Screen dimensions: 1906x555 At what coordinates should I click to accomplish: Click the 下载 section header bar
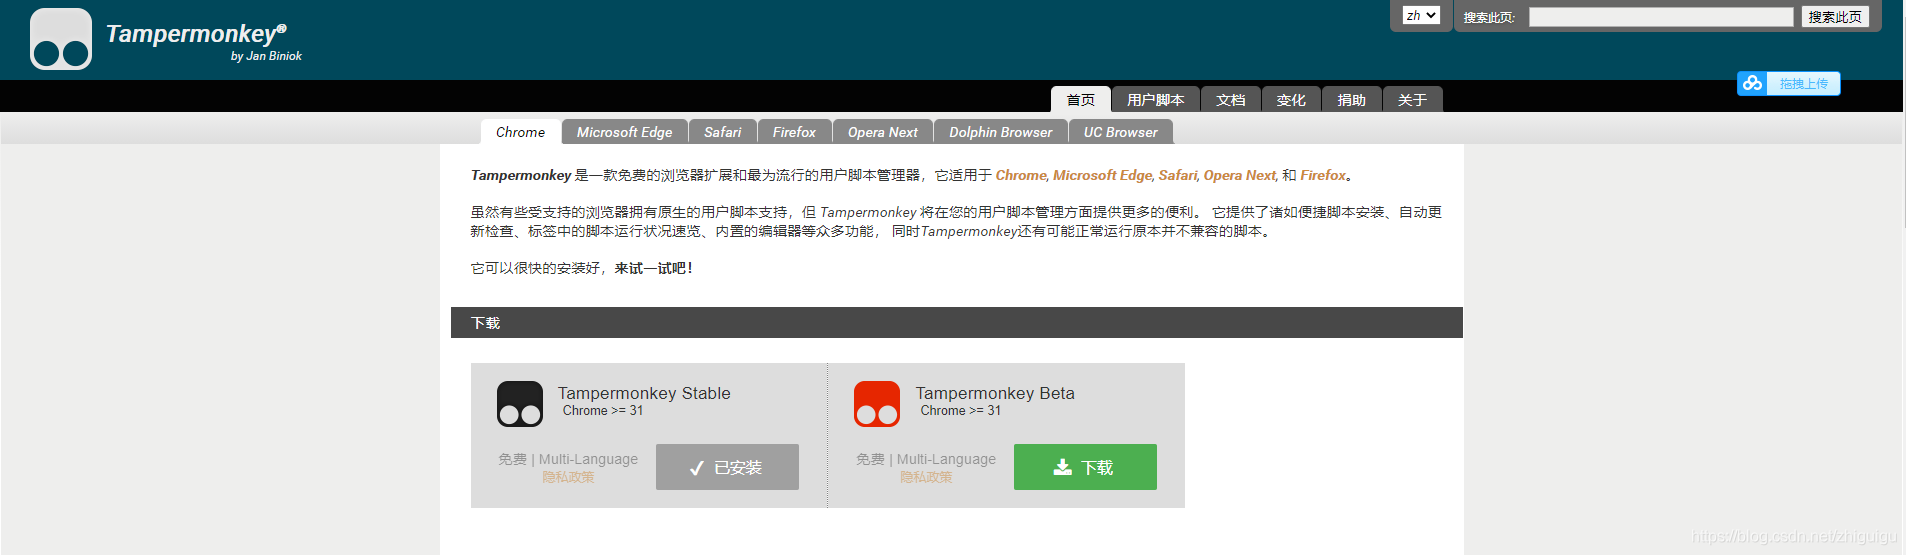click(x=957, y=323)
